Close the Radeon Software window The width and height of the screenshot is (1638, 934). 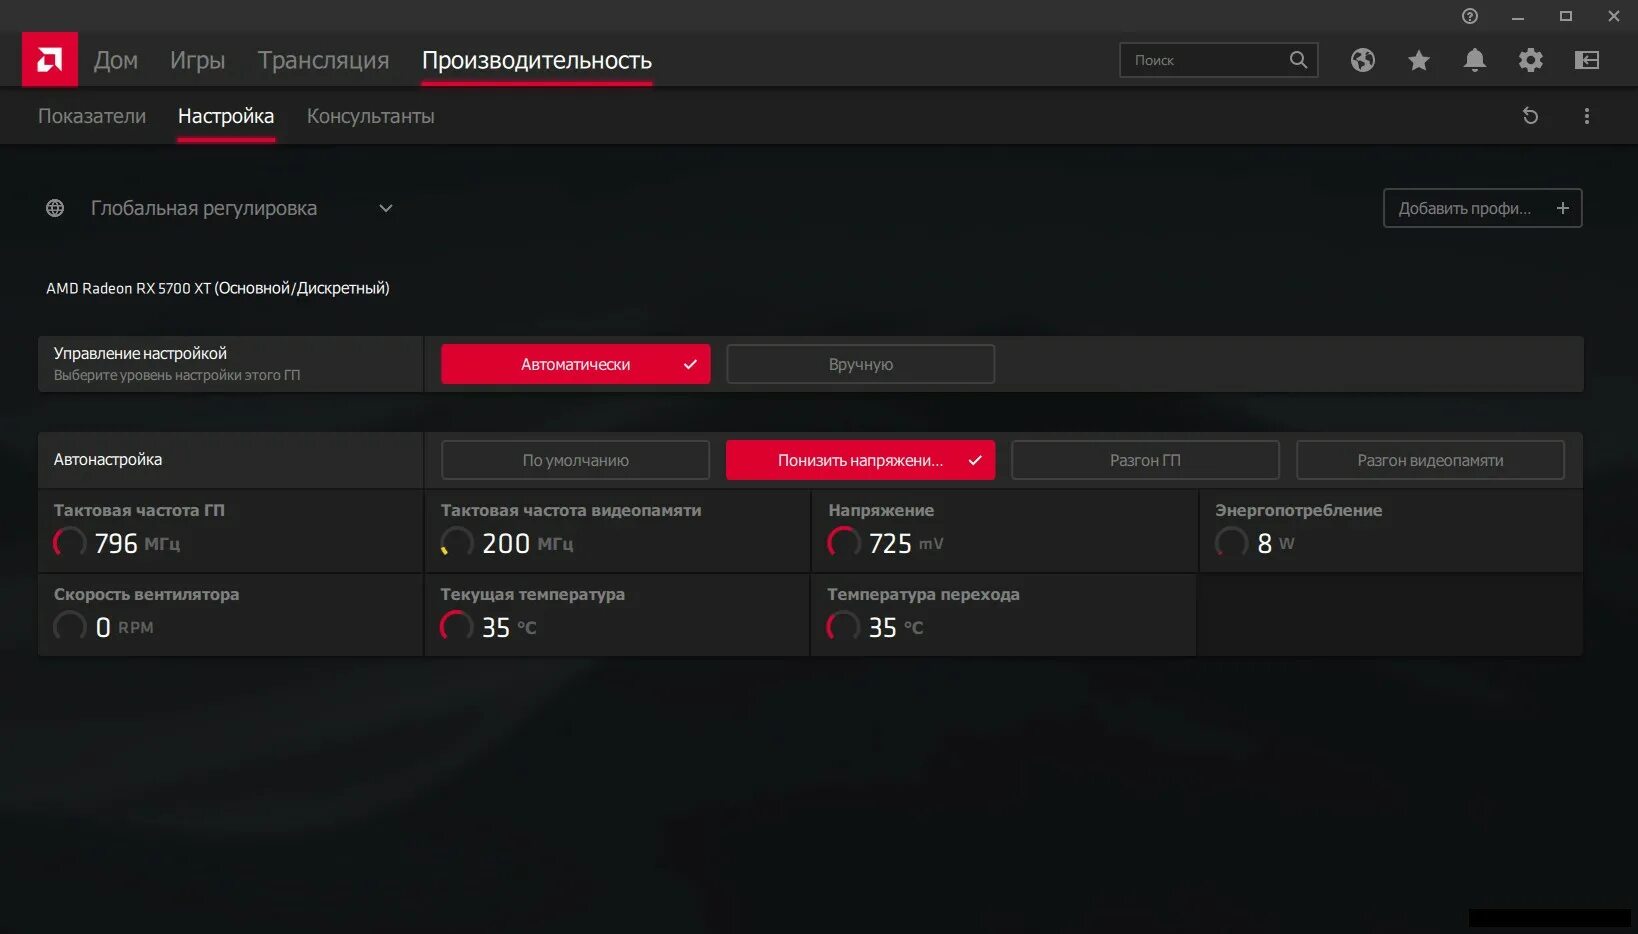[x=1614, y=16]
